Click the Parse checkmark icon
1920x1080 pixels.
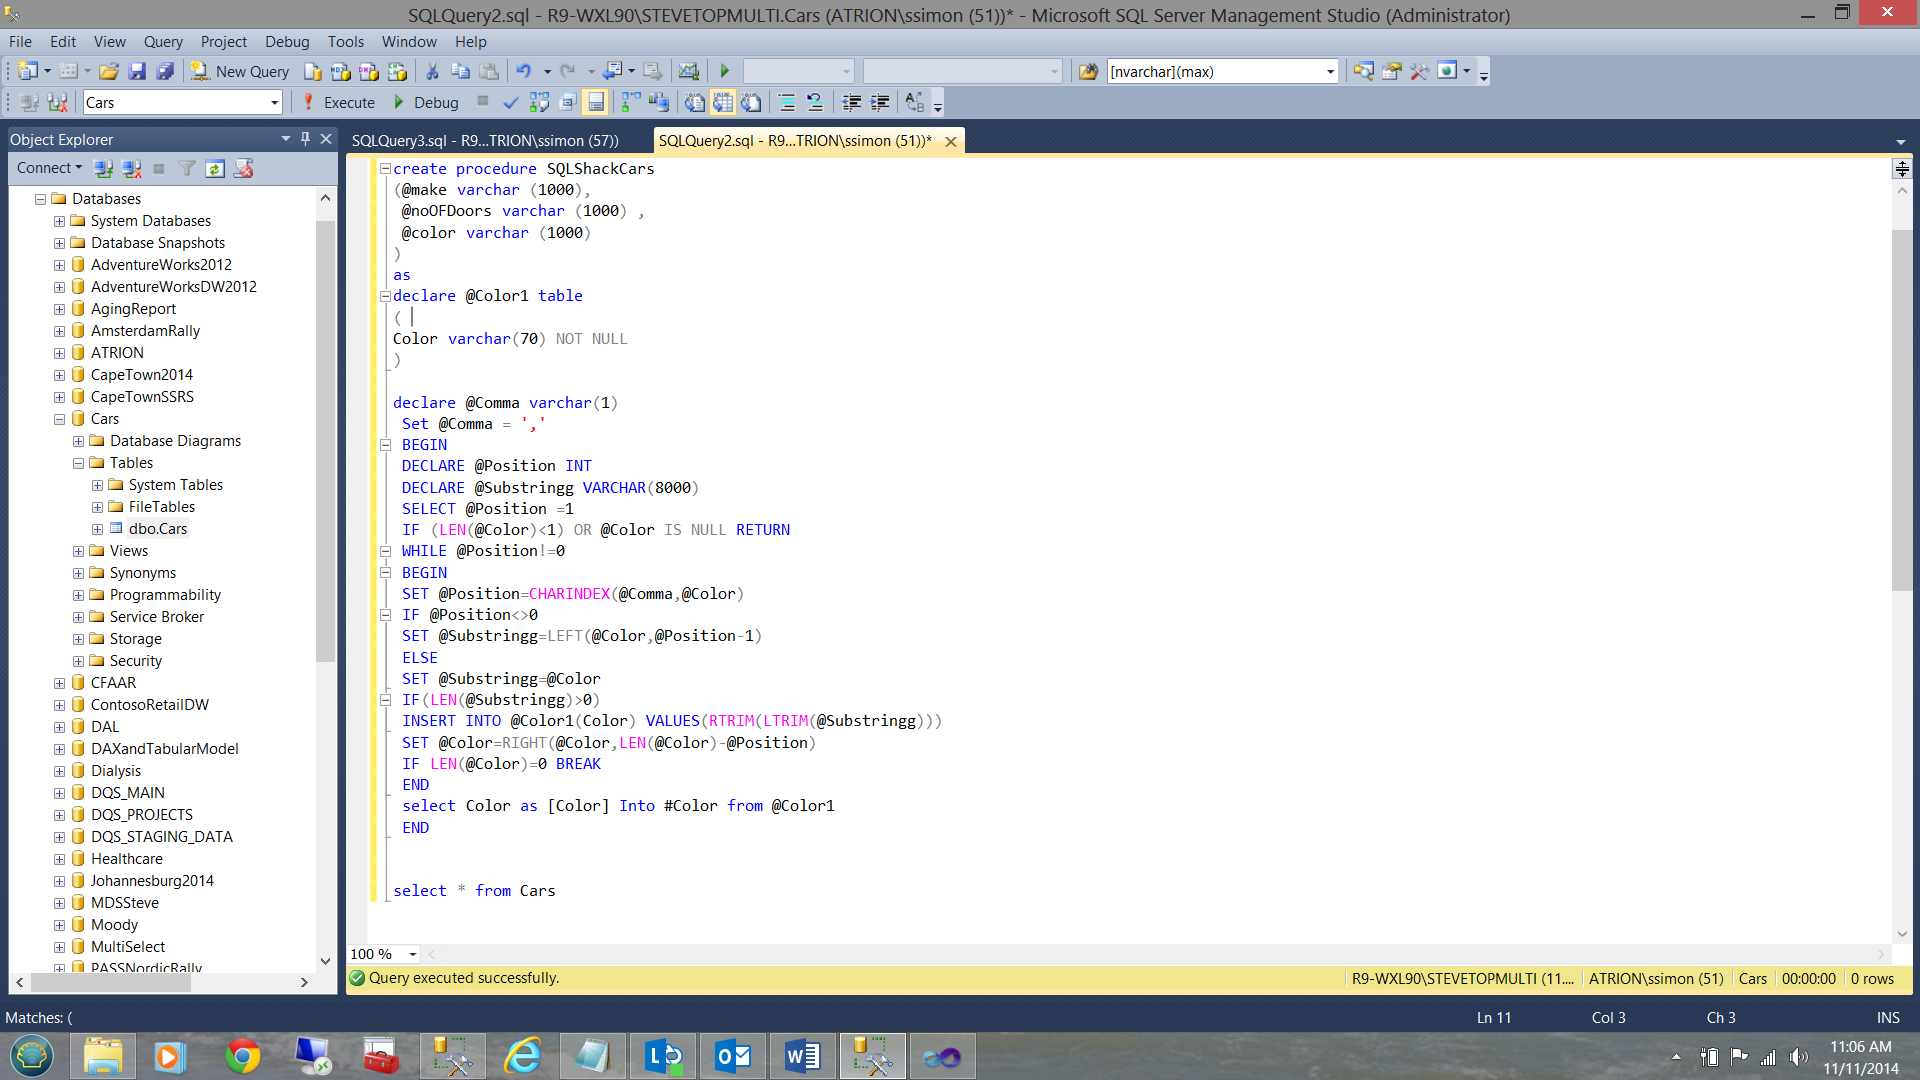511,102
